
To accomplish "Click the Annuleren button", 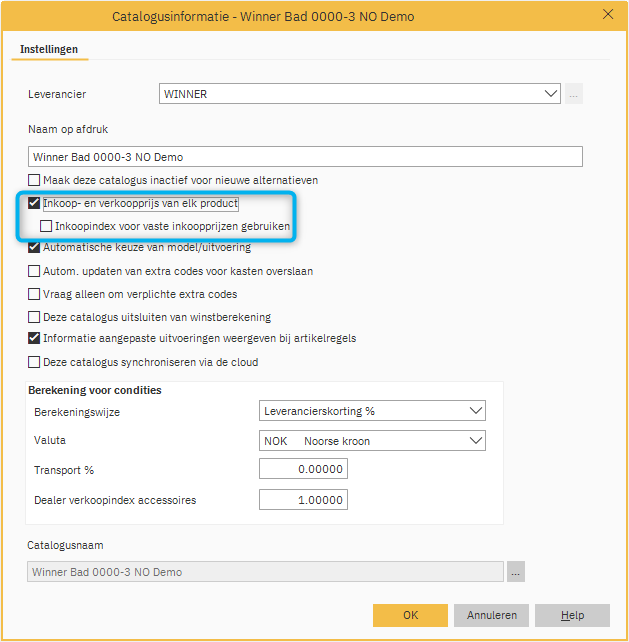I will pos(491,615).
